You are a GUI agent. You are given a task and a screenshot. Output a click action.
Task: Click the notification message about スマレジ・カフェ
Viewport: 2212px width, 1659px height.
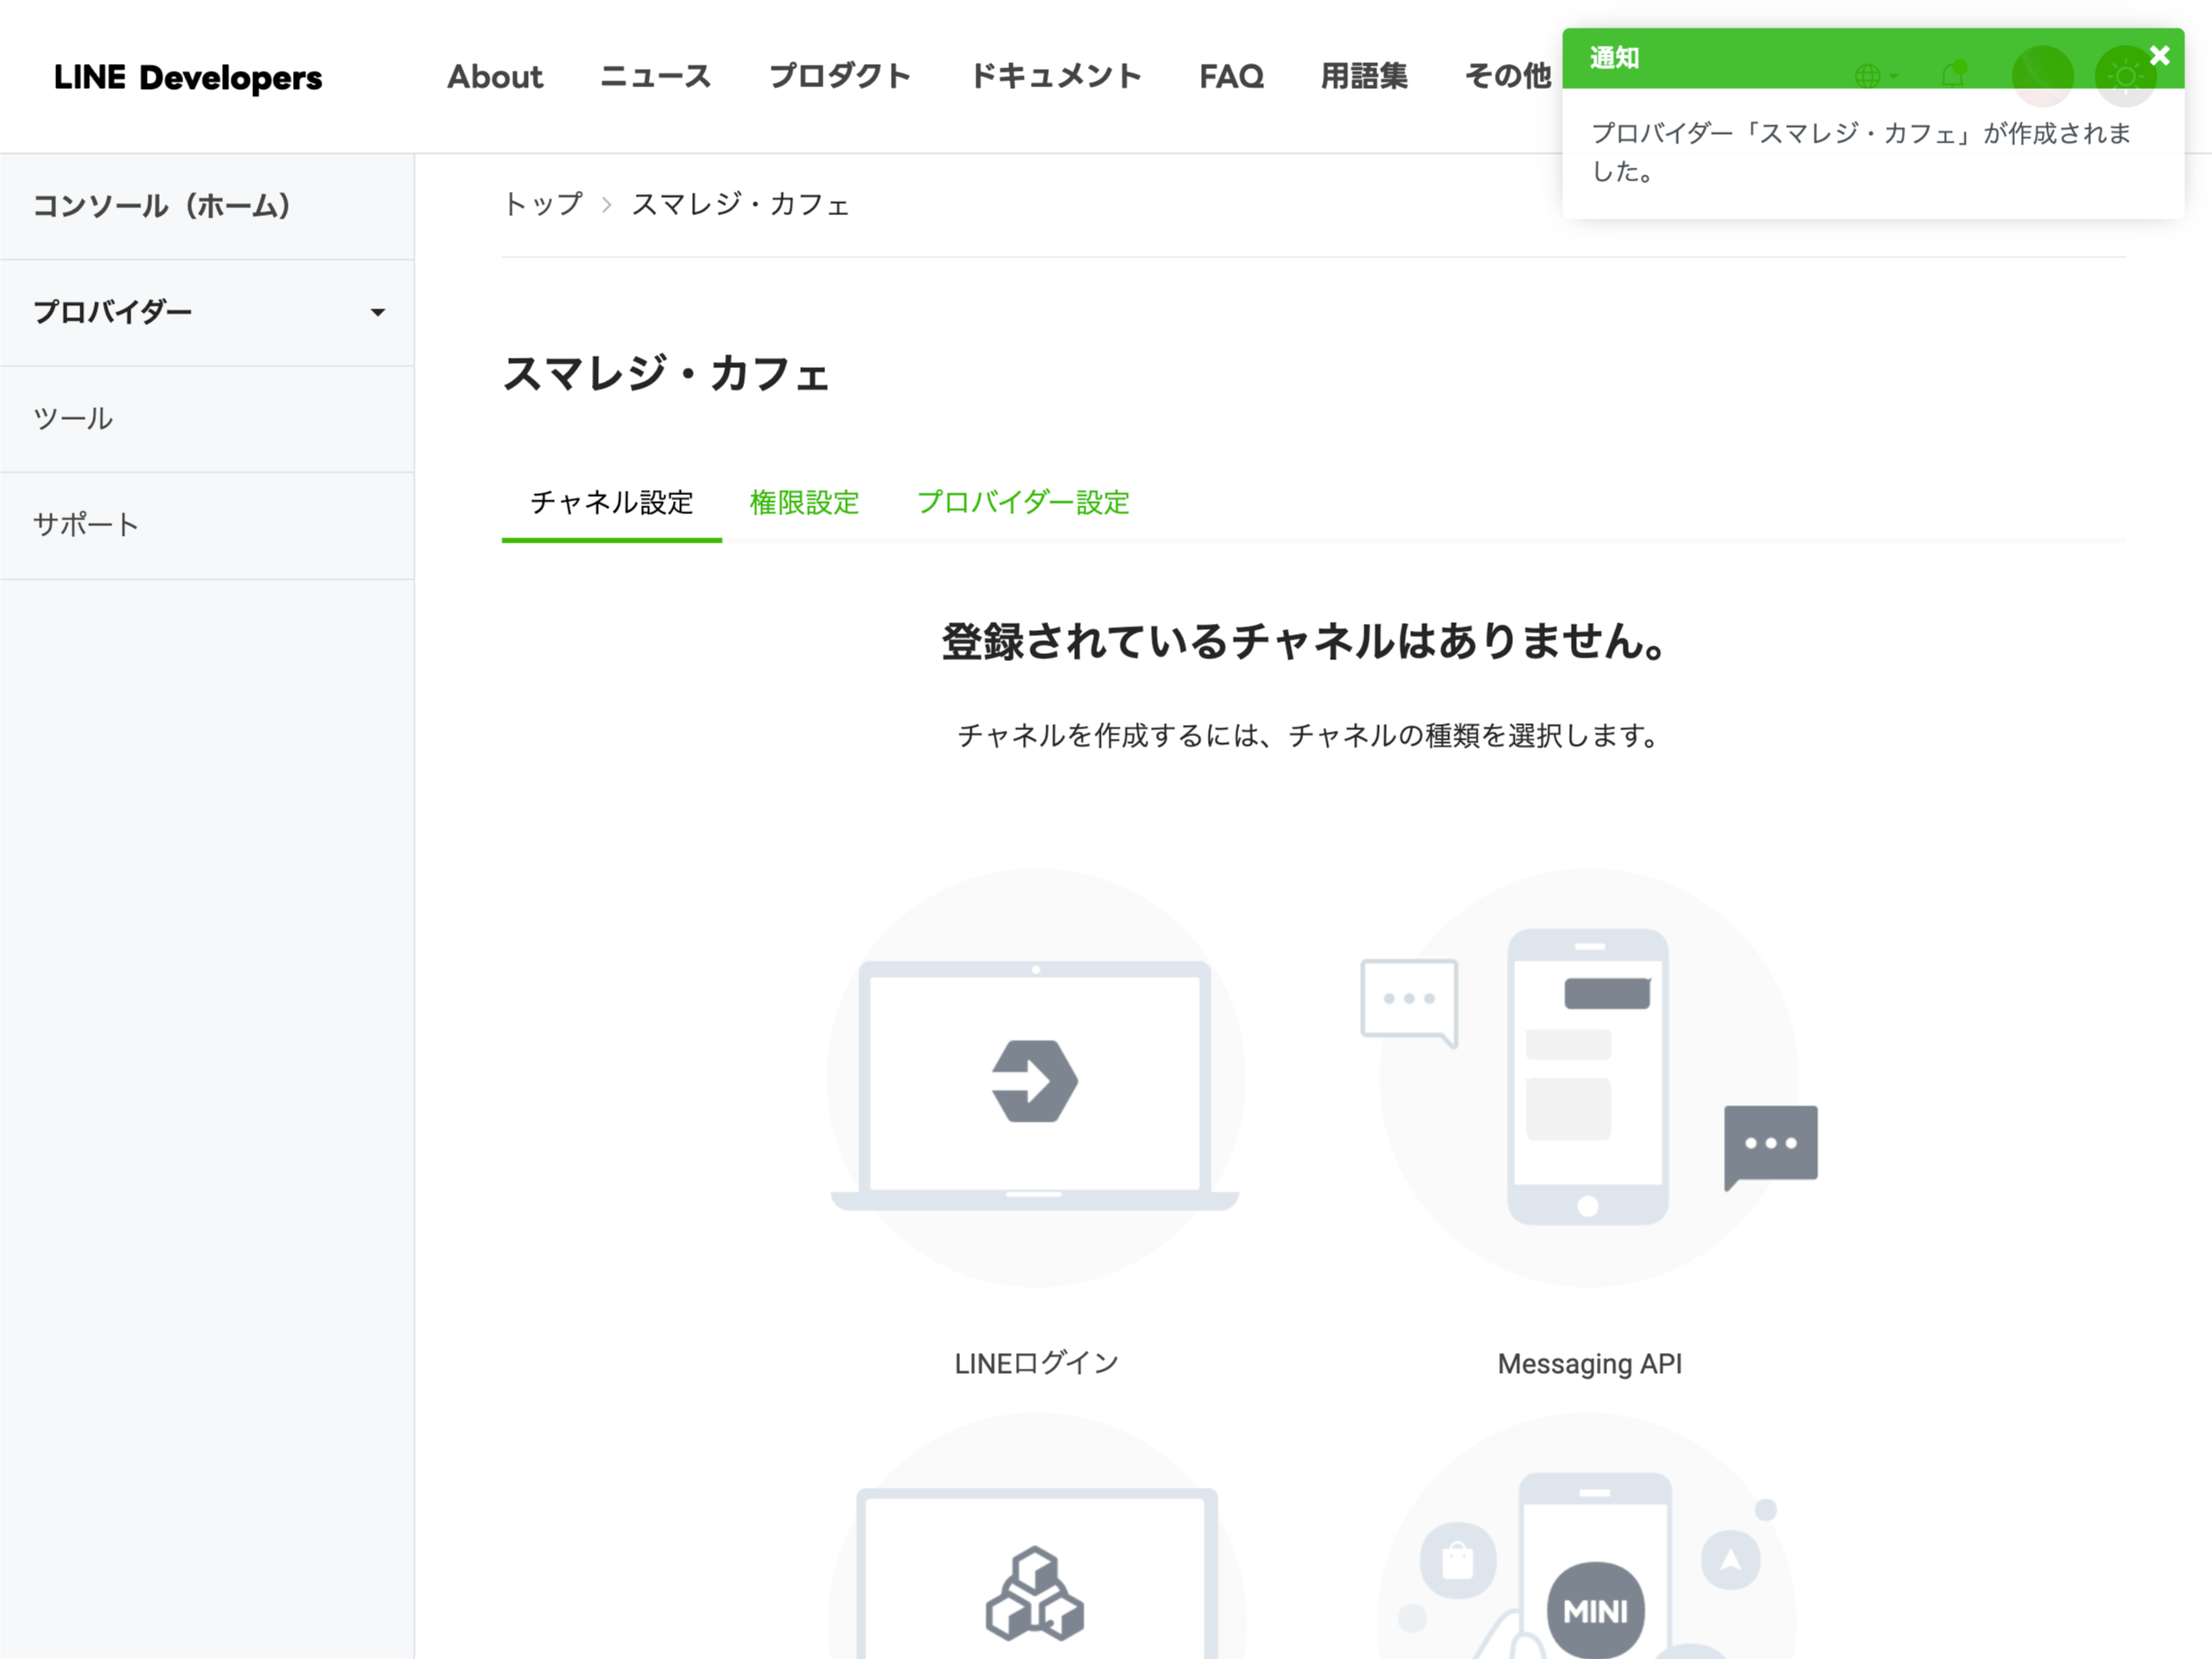pos(1861,152)
